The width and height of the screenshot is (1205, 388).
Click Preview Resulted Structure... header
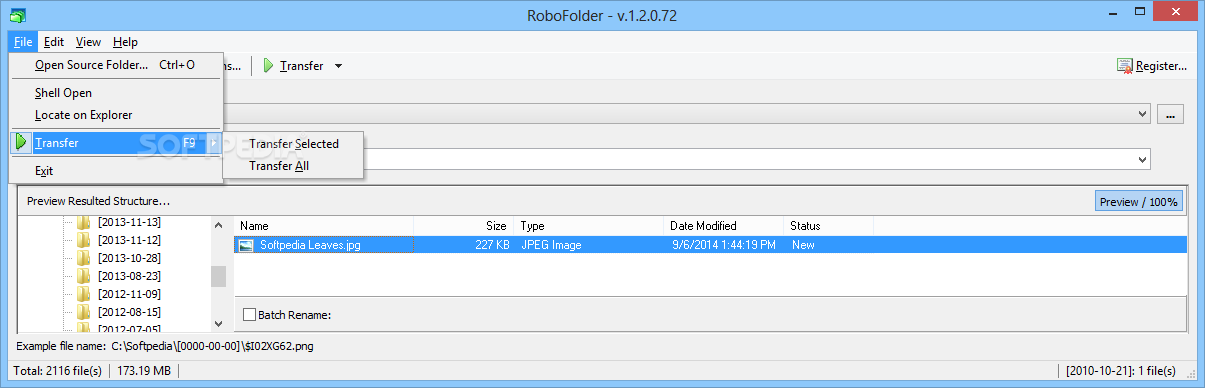click(x=98, y=201)
